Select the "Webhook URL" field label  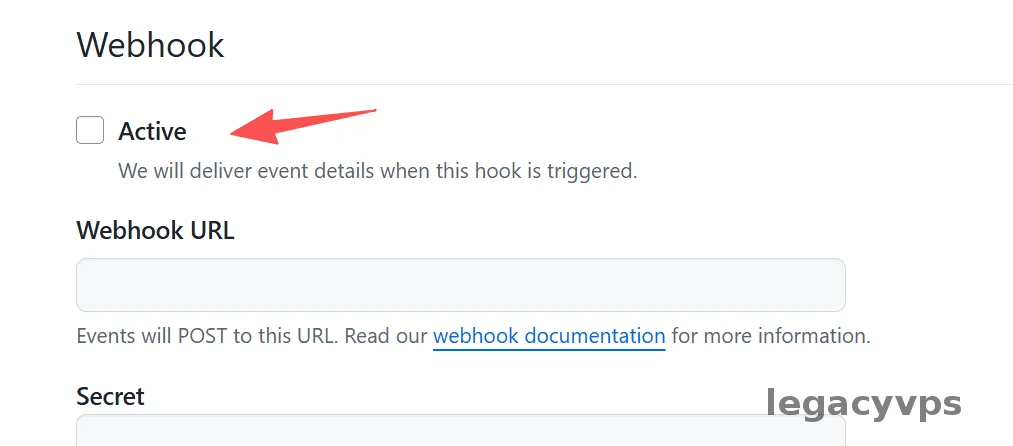[155, 230]
